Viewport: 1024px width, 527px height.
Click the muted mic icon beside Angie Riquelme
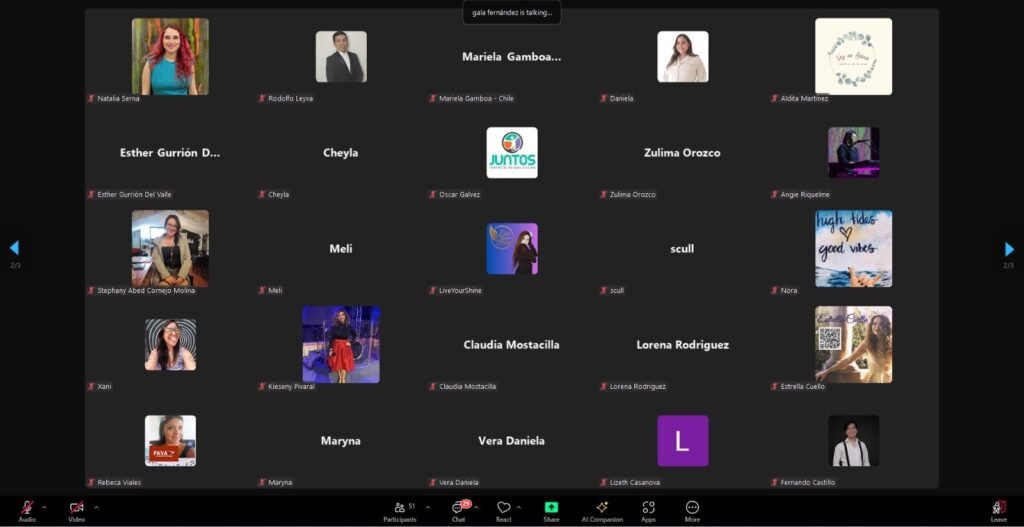click(x=775, y=195)
